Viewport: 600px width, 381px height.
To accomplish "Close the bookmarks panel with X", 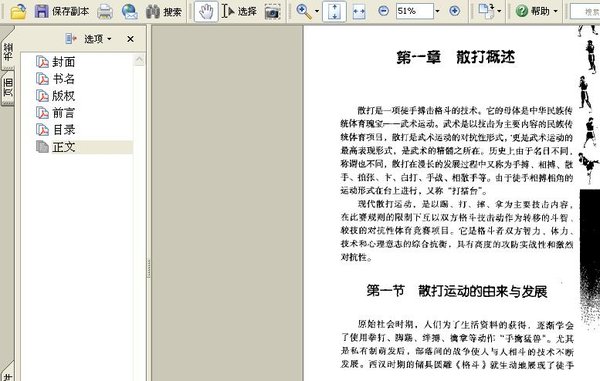I will [130, 39].
